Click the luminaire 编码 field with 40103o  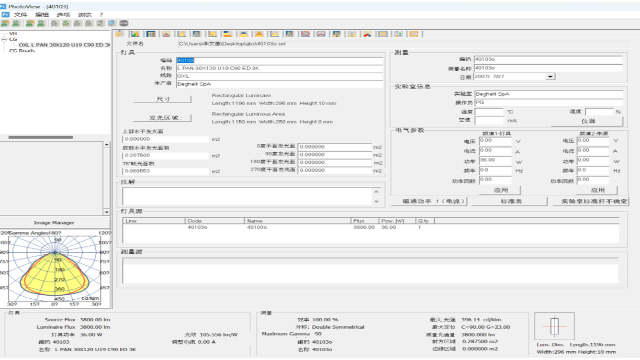pyautogui.click(x=280, y=60)
